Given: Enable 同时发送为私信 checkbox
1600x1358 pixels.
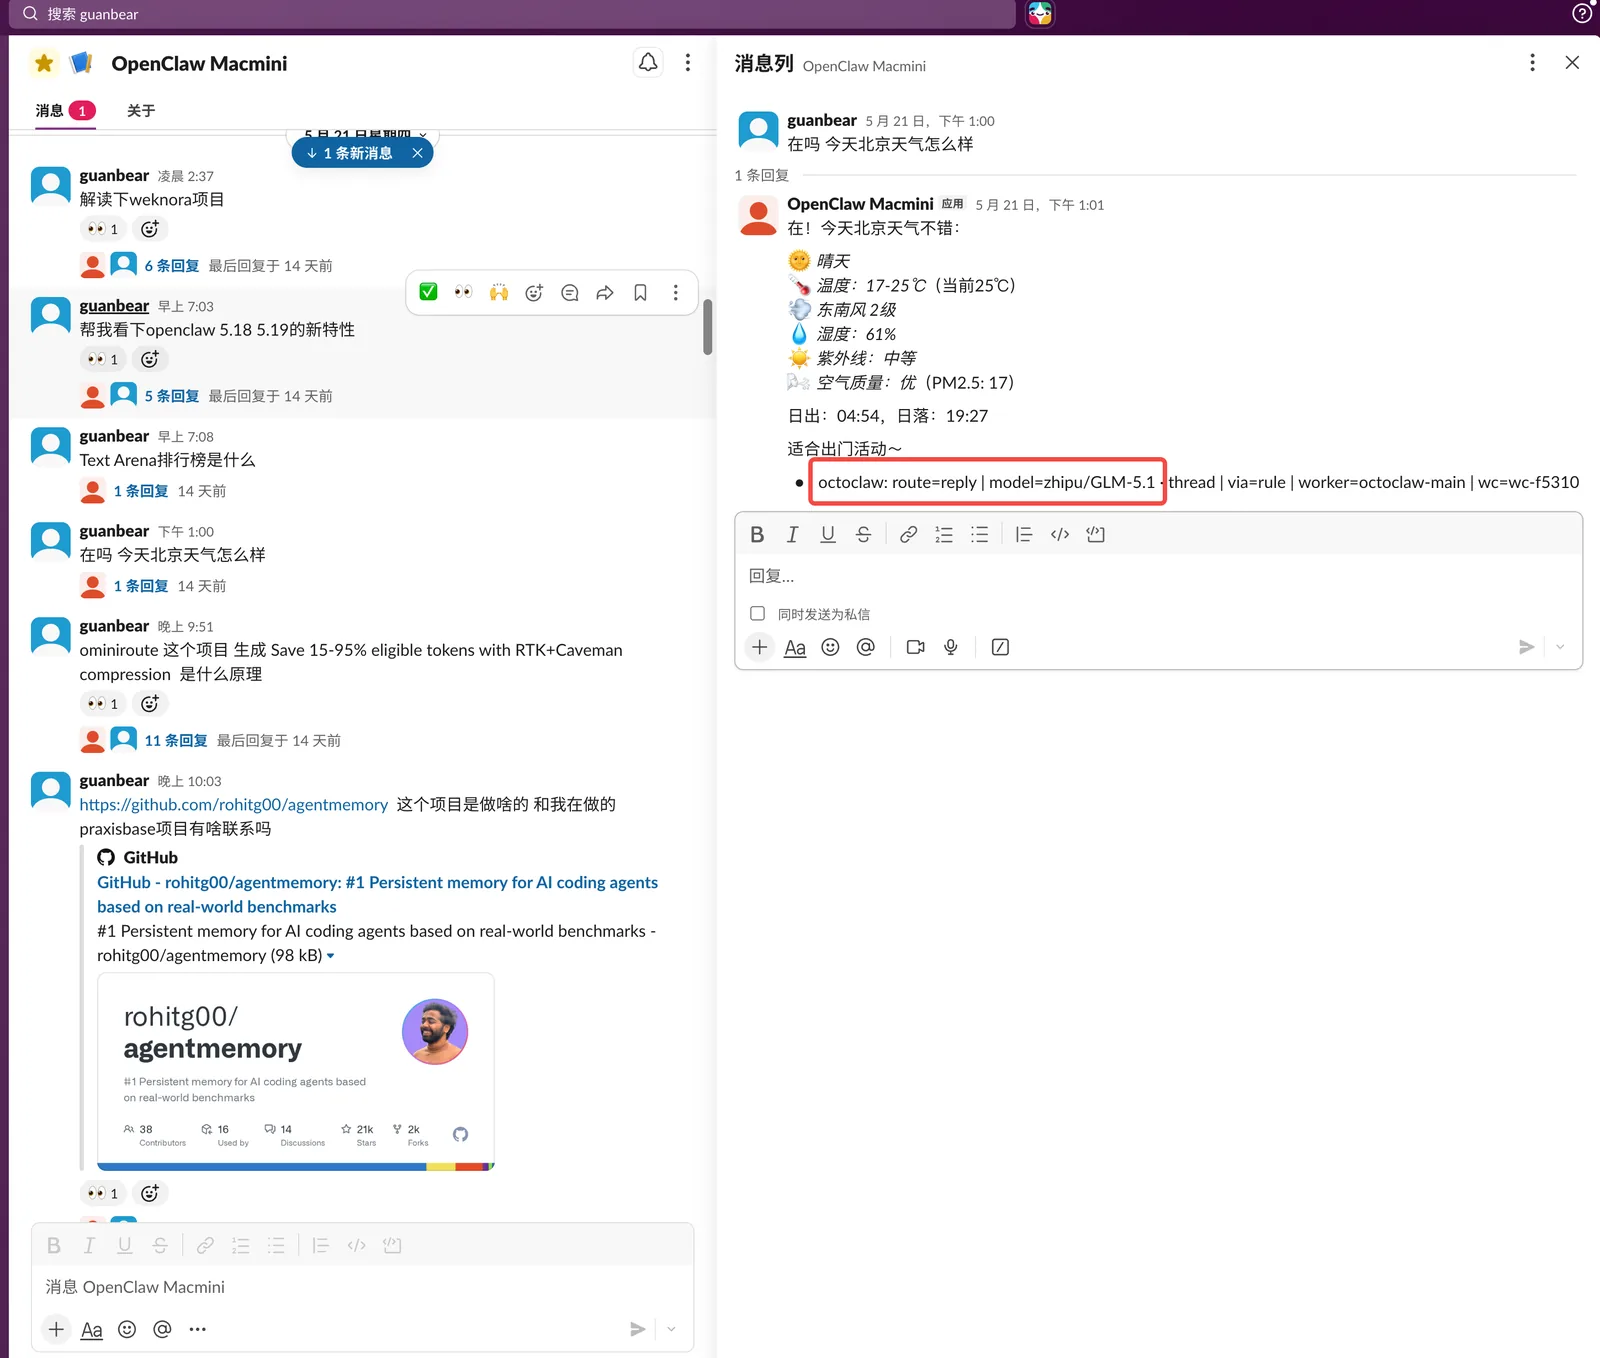Looking at the screenshot, I should [757, 613].
